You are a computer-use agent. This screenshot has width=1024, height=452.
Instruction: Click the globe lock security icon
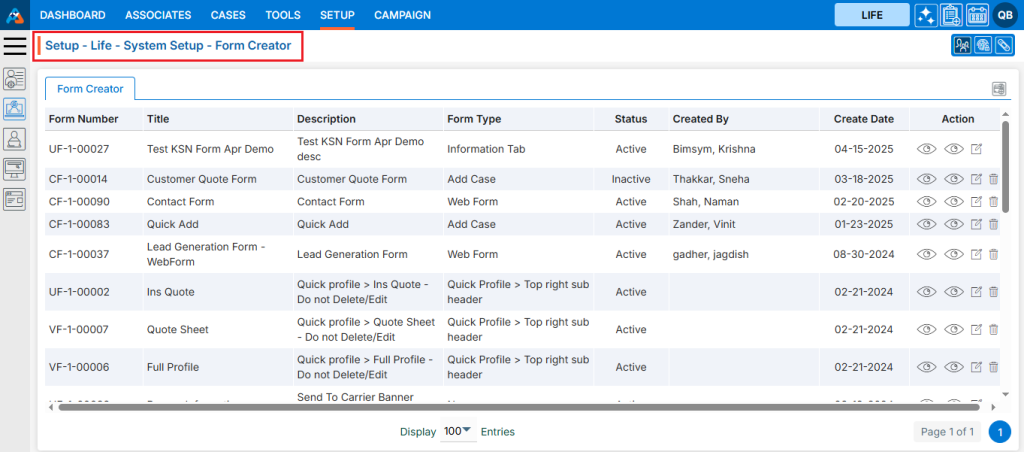tap(983, 45)
